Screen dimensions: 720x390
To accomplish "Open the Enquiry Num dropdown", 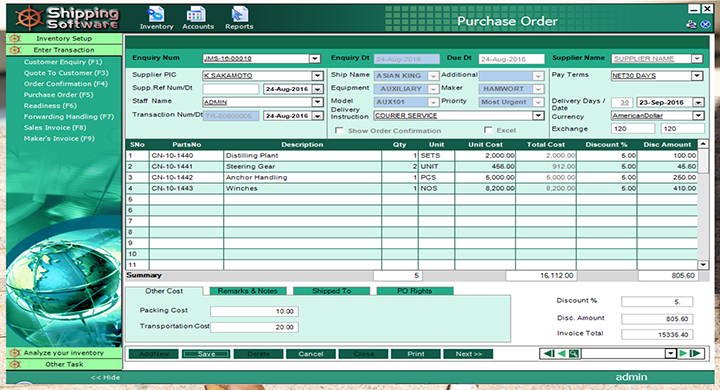I will tap(315, 59).
